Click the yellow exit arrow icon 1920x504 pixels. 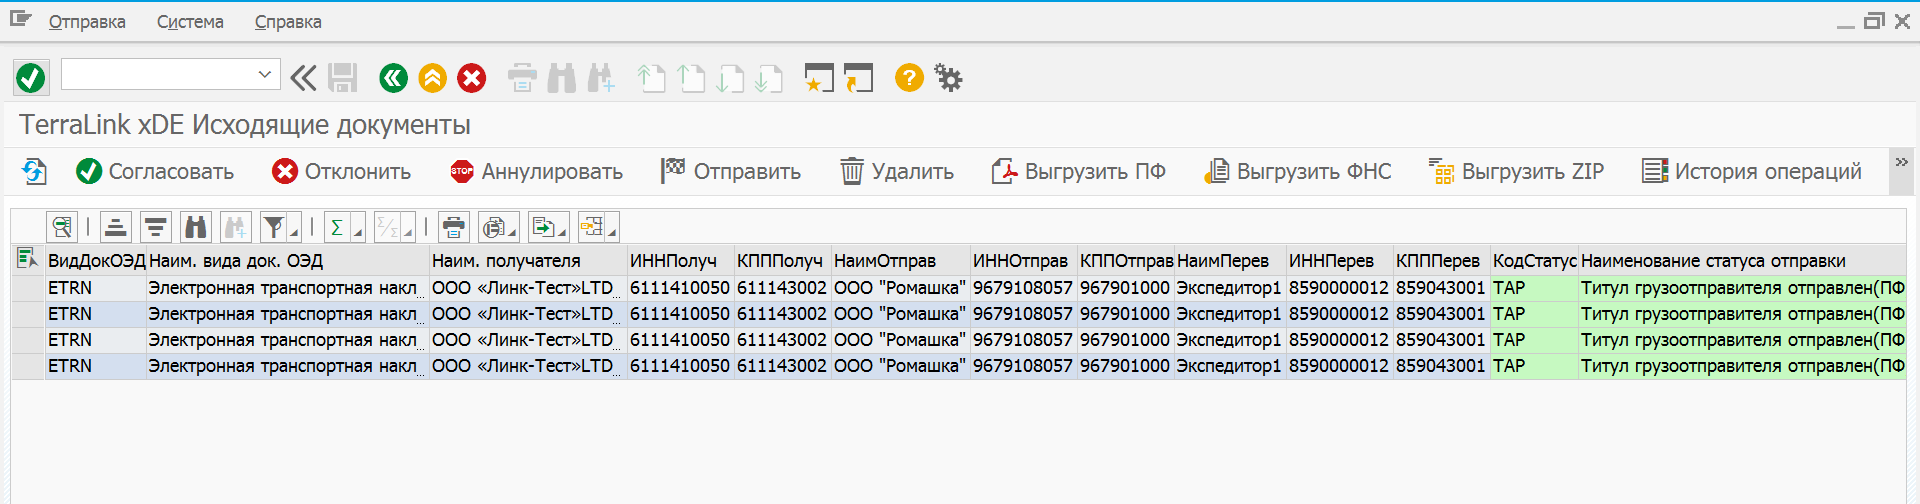click(x=432, y=78)
